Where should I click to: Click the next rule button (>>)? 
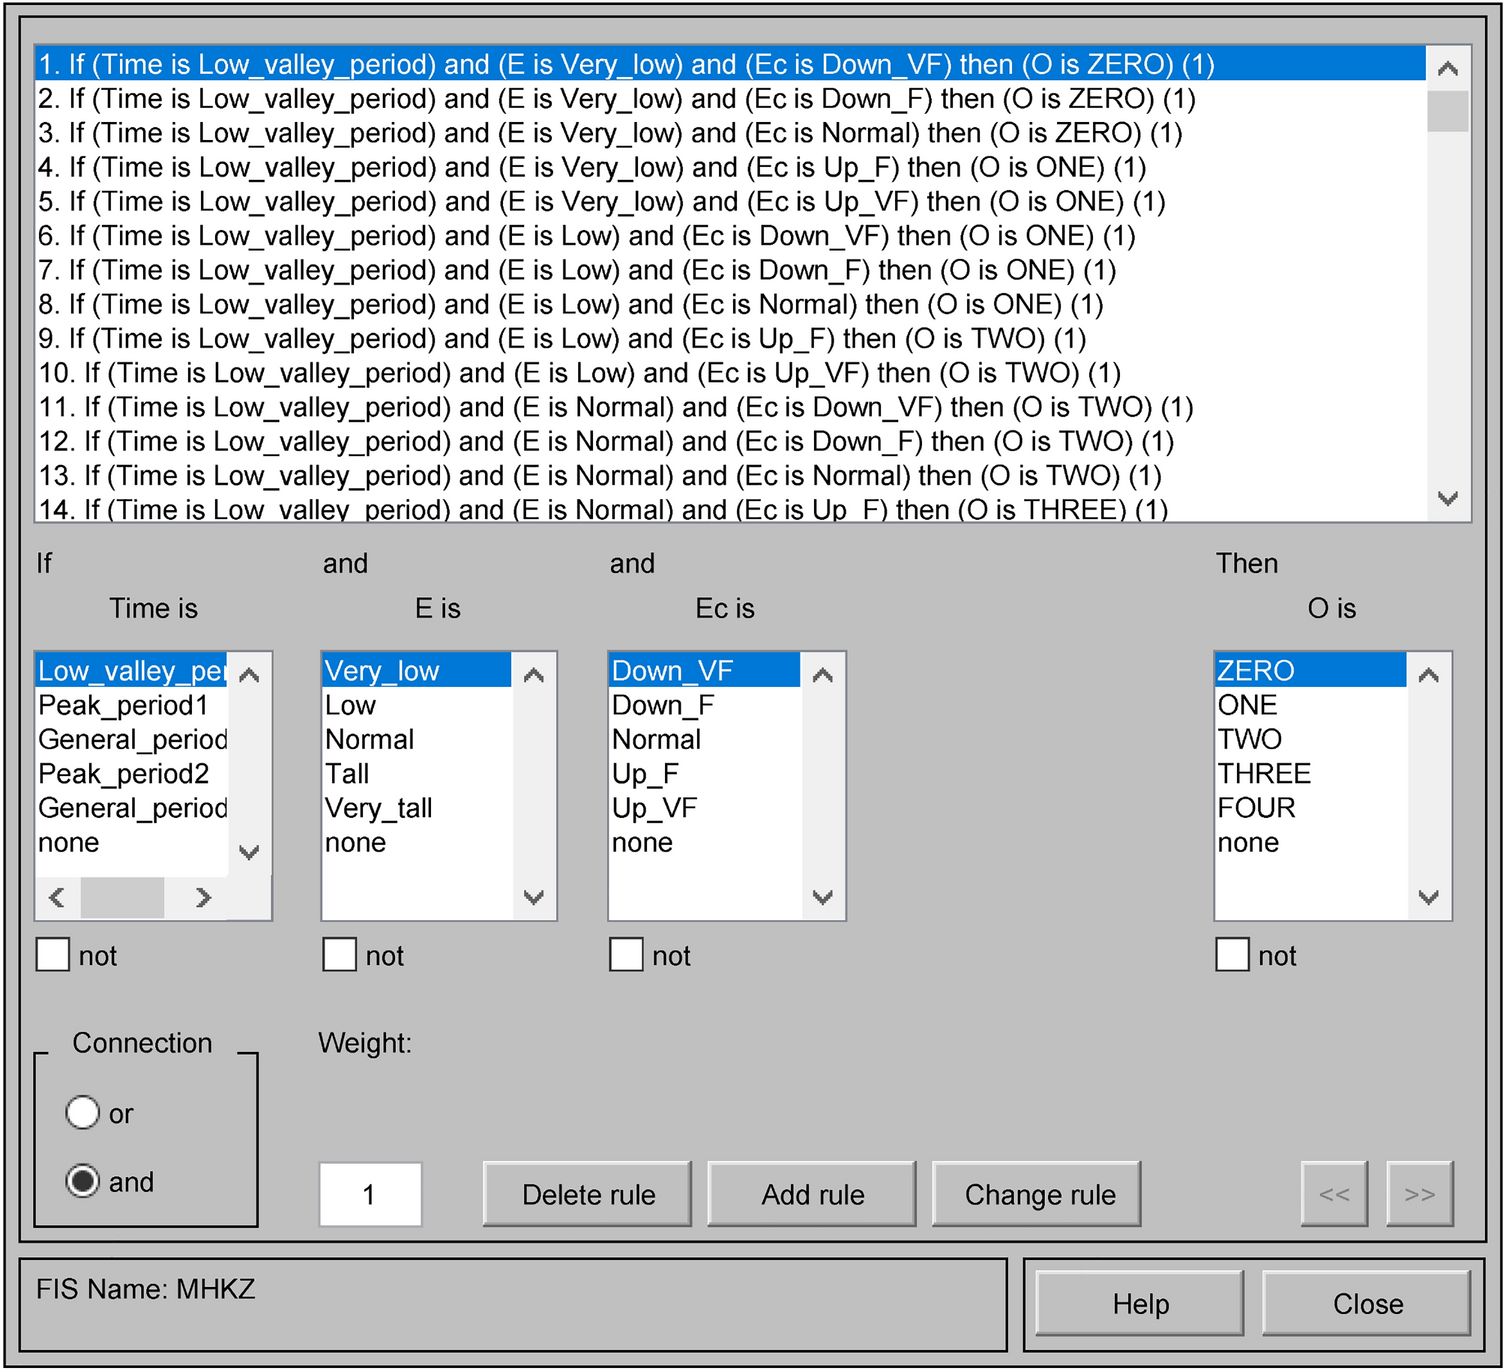click(1419, 1194)
